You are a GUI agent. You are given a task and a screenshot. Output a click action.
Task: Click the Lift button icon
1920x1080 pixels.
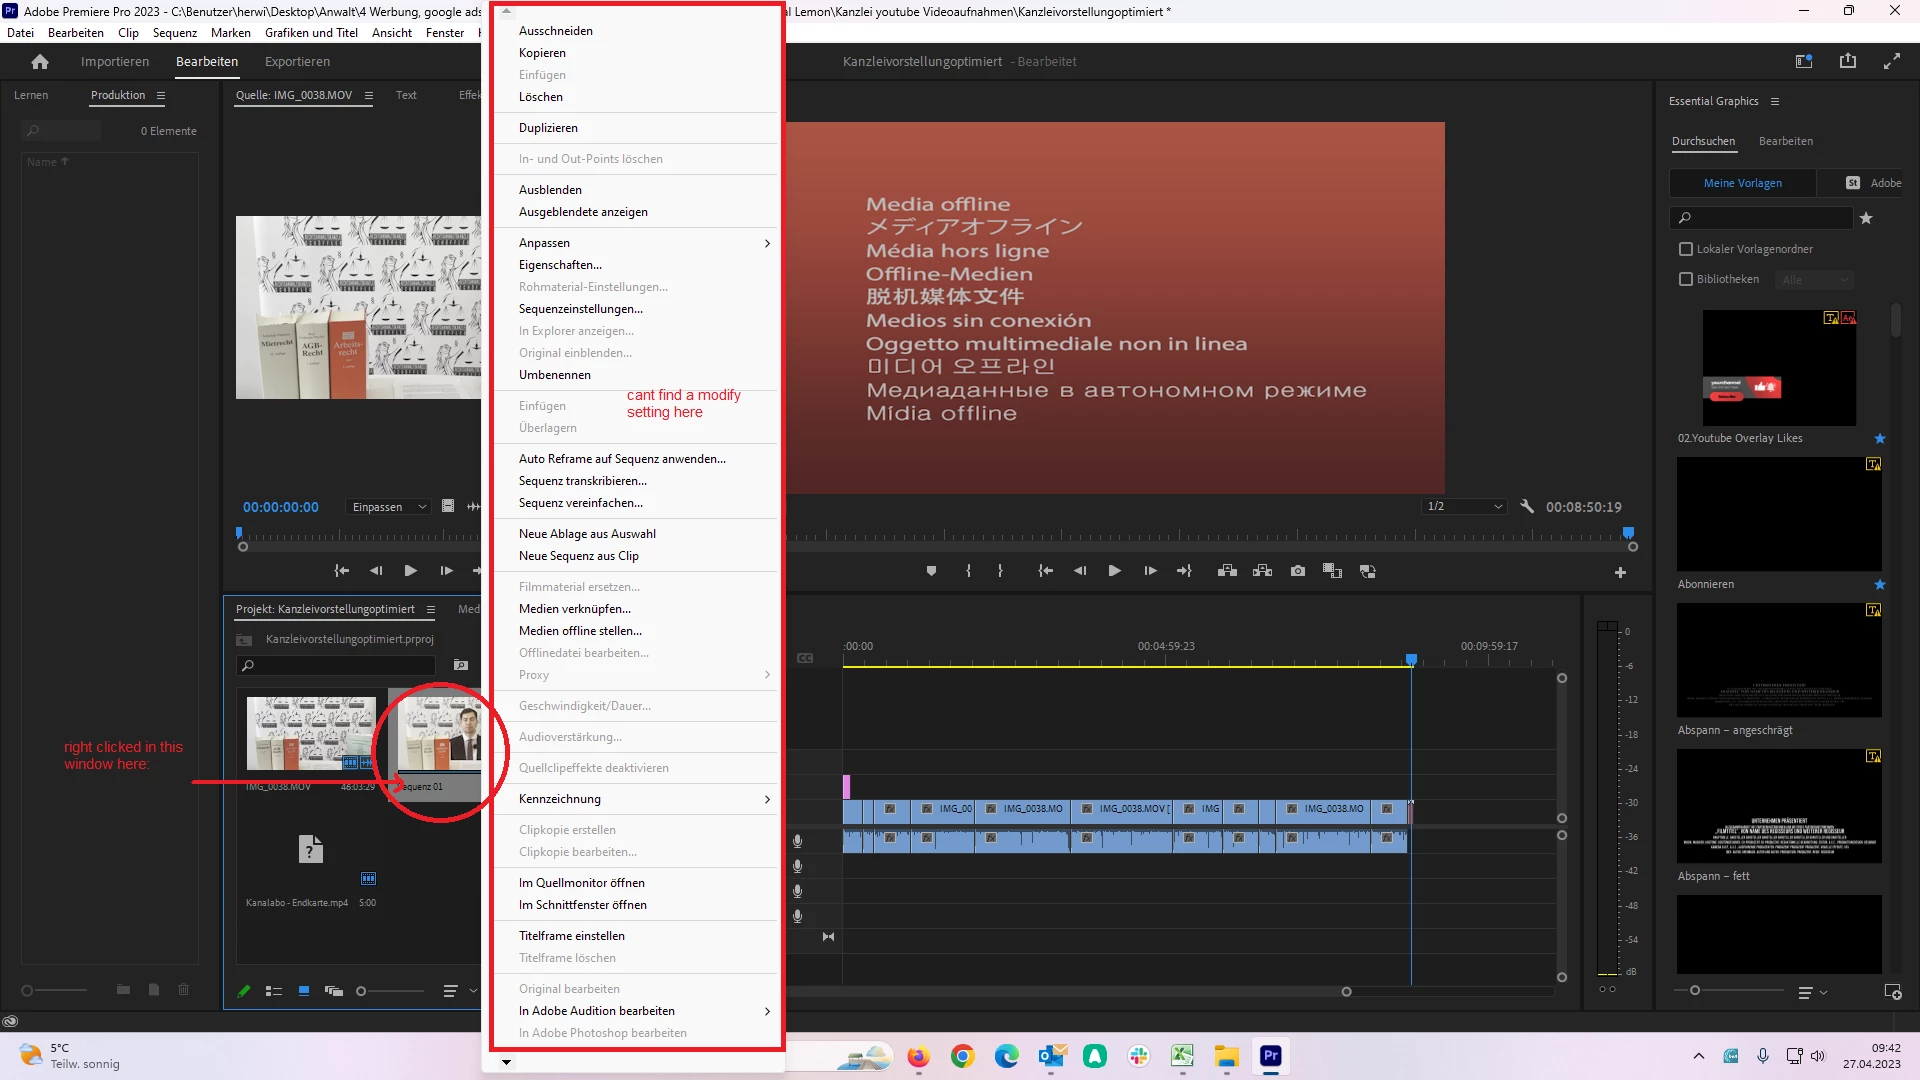tap(1227, 571)
